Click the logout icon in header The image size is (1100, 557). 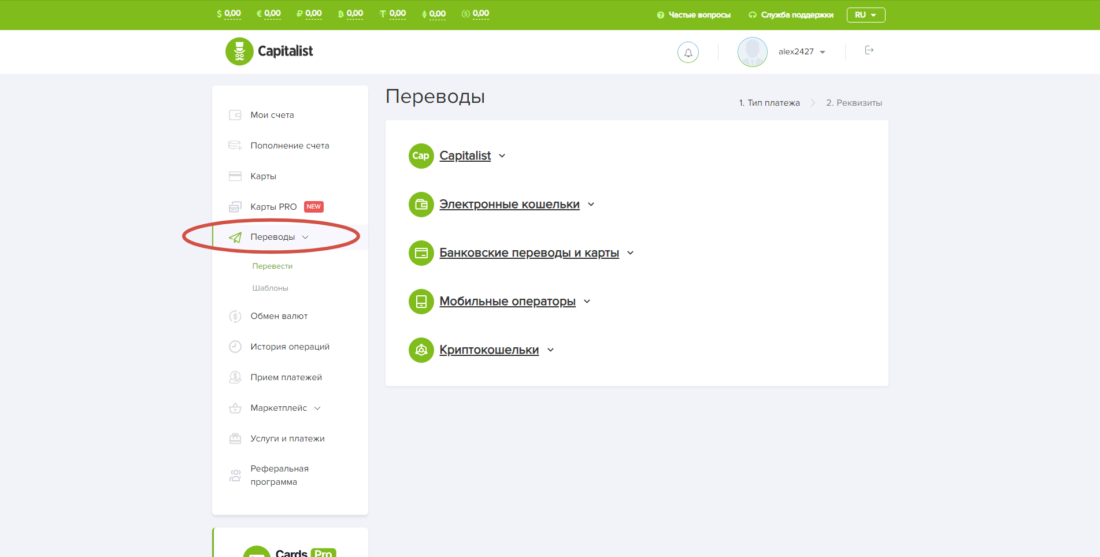(x=869, y=50)
